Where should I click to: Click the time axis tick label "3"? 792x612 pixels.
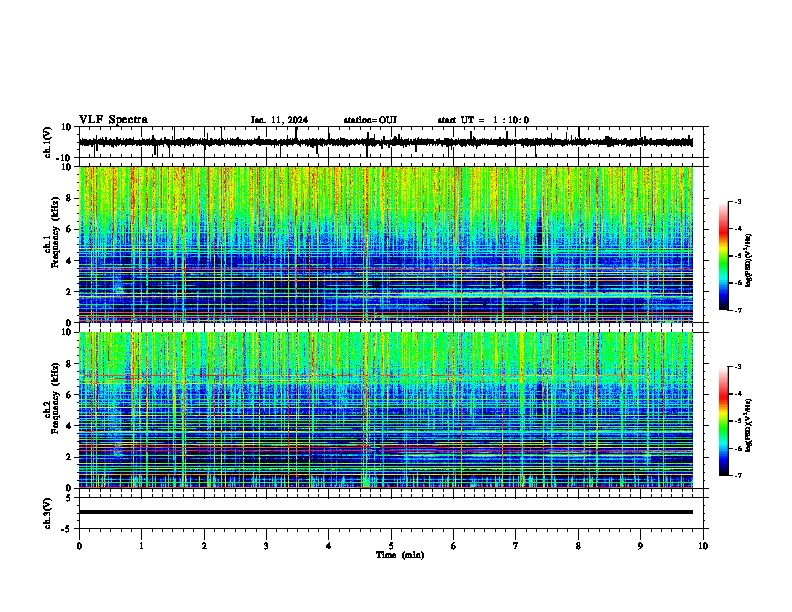click(266, 546)
